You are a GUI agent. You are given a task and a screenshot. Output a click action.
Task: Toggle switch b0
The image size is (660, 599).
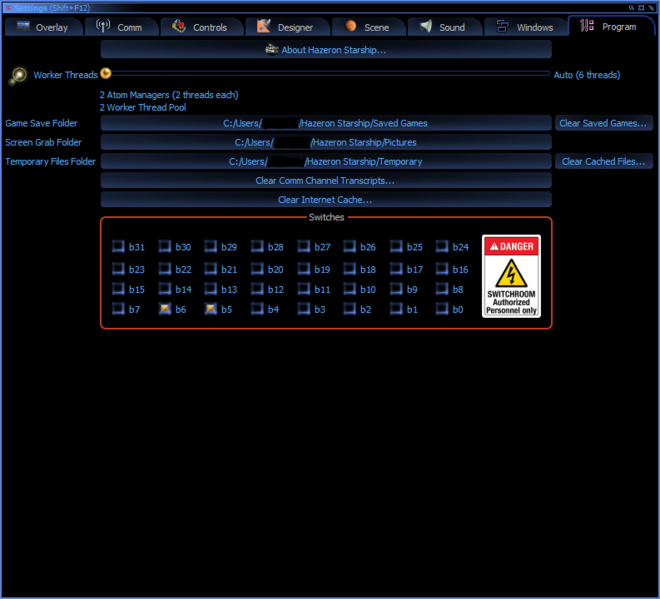coord(442,309)
